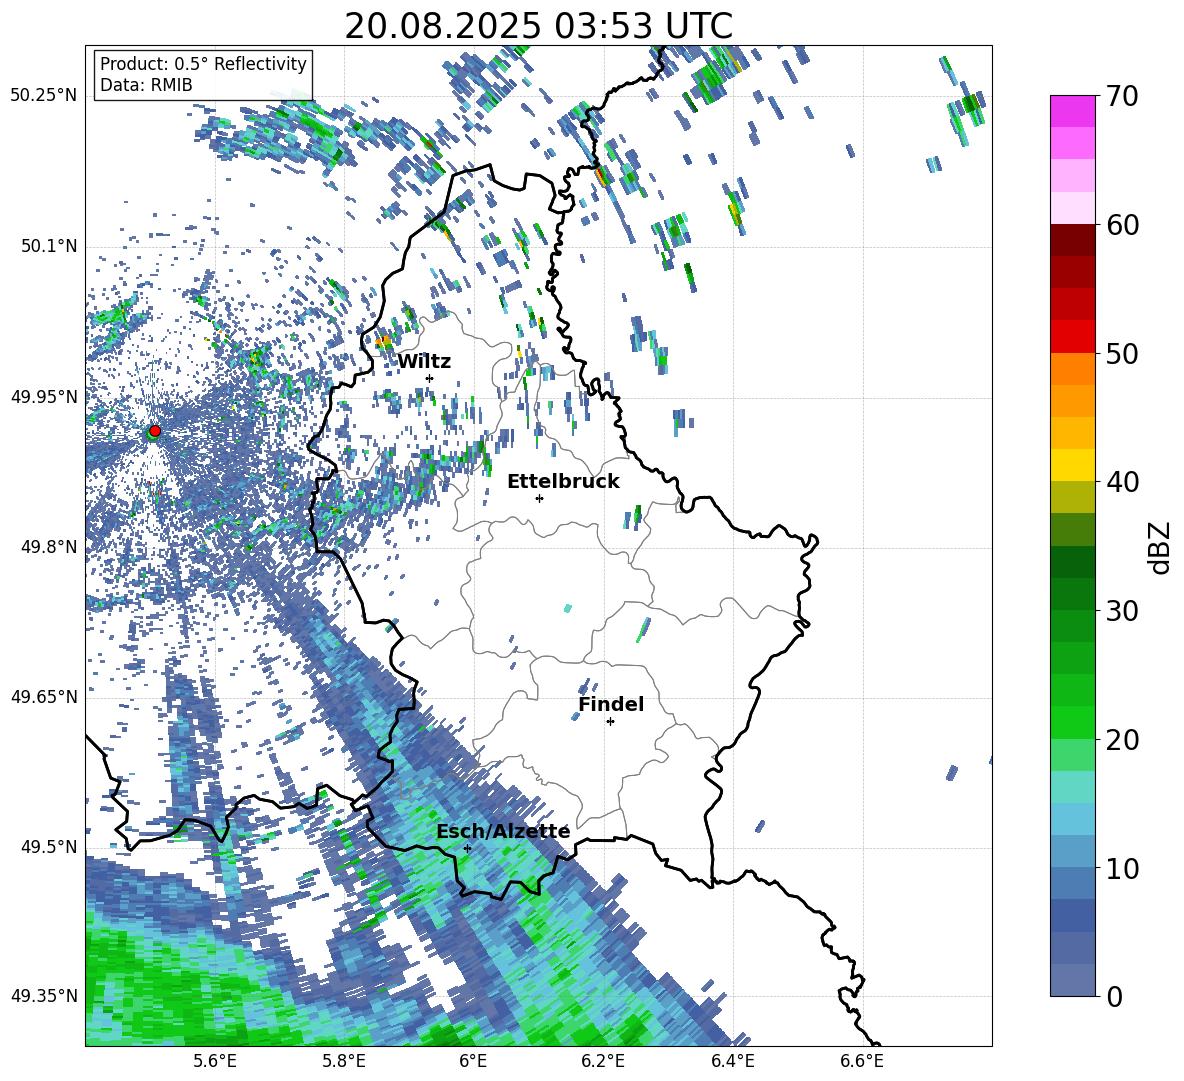Click the 6.4°E longitude tick label
This screenshot has width=1184, height=1081.
click(x=732, y=1061)
